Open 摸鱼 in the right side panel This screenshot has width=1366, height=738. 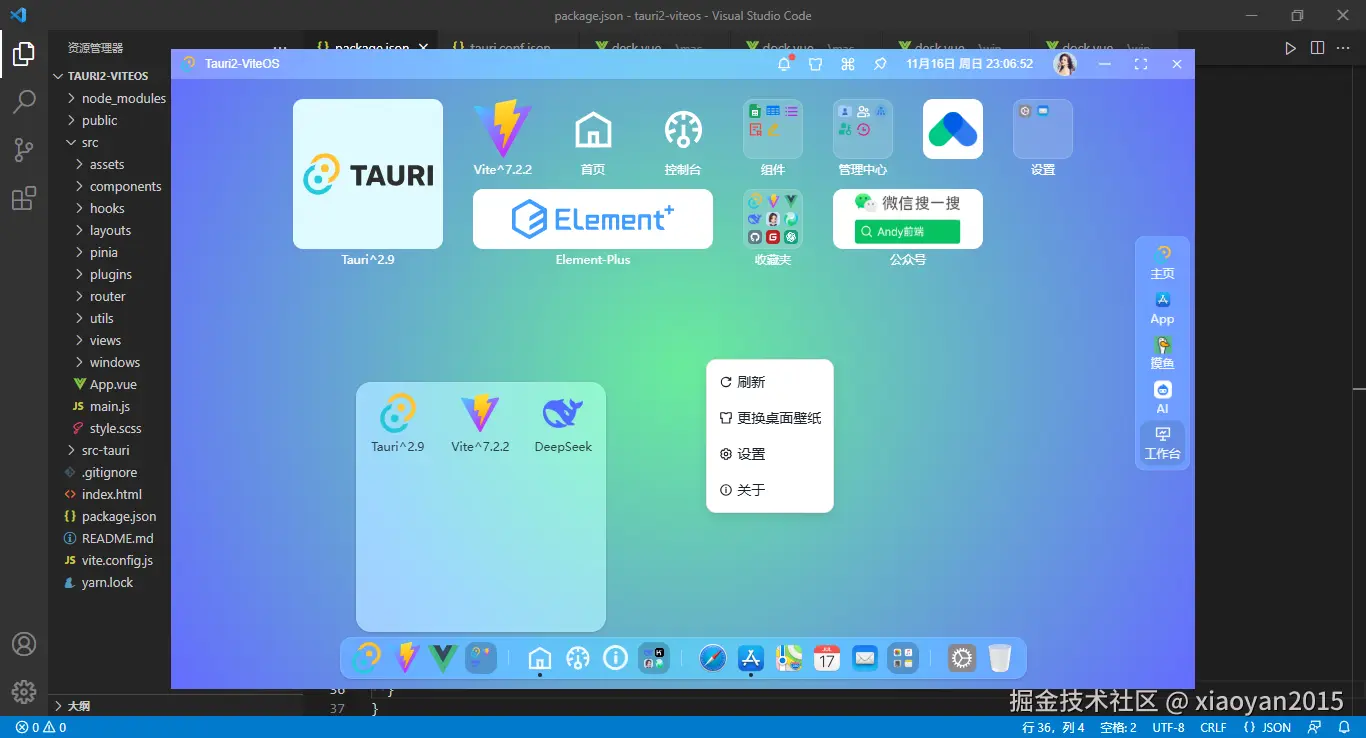(x=1162, y=353)
